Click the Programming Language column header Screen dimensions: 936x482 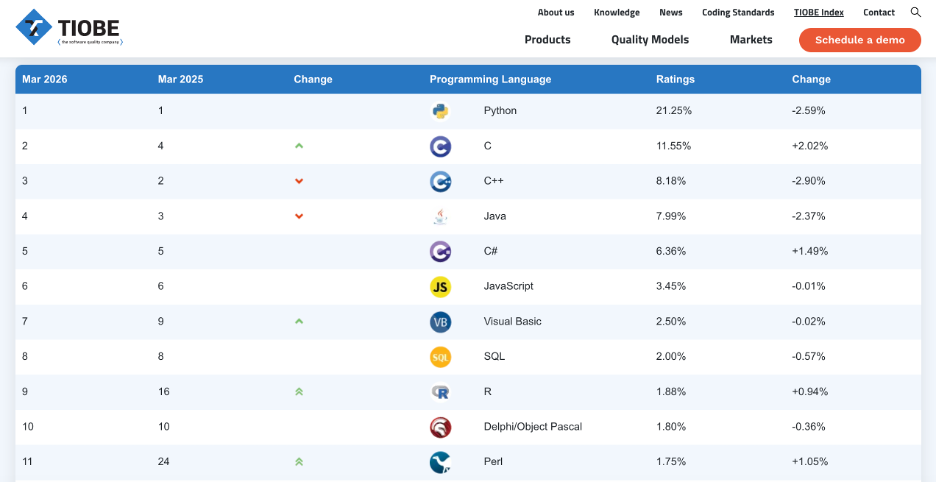click(x=490, y=79)
